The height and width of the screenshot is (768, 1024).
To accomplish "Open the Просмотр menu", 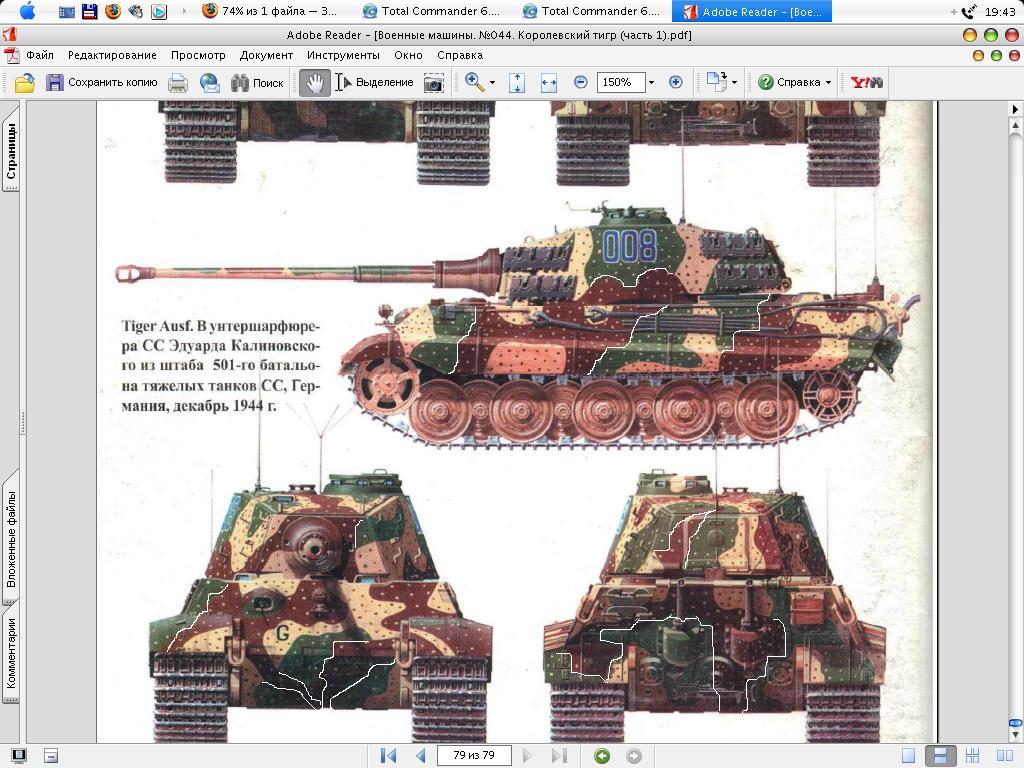I will coord(198,56).
